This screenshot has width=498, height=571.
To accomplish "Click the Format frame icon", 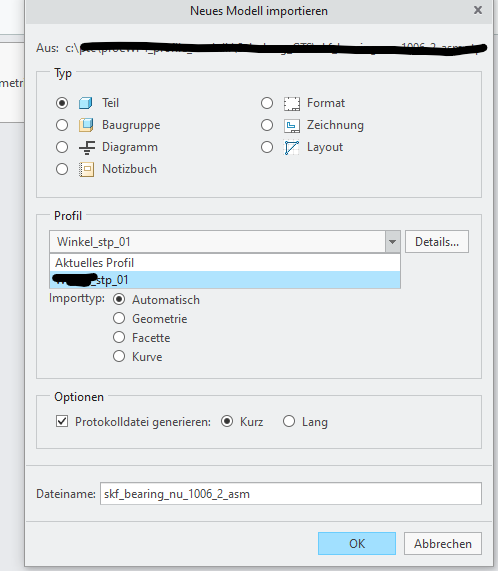I will point(292,103).
